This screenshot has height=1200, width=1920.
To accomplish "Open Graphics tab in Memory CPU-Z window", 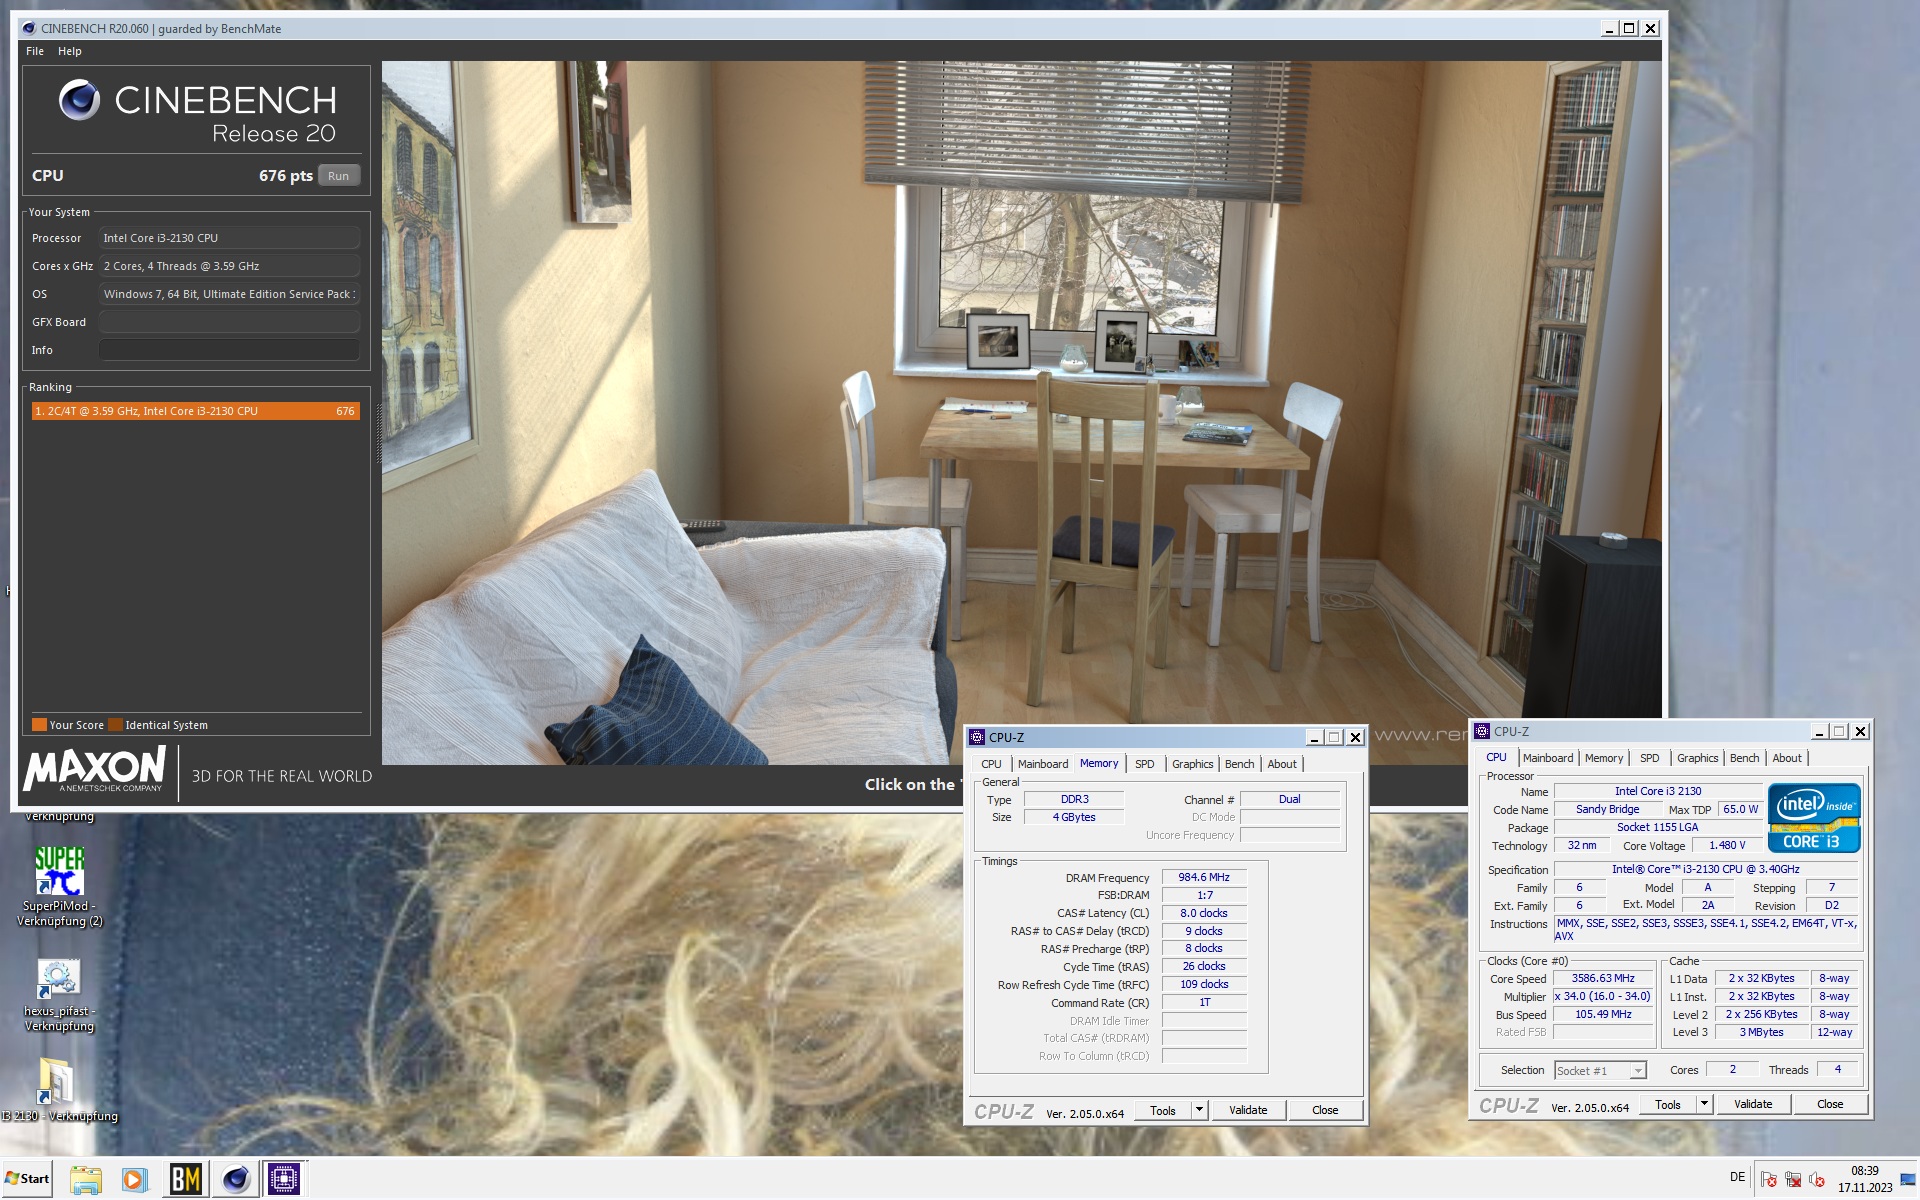I will coord(1192,764).
